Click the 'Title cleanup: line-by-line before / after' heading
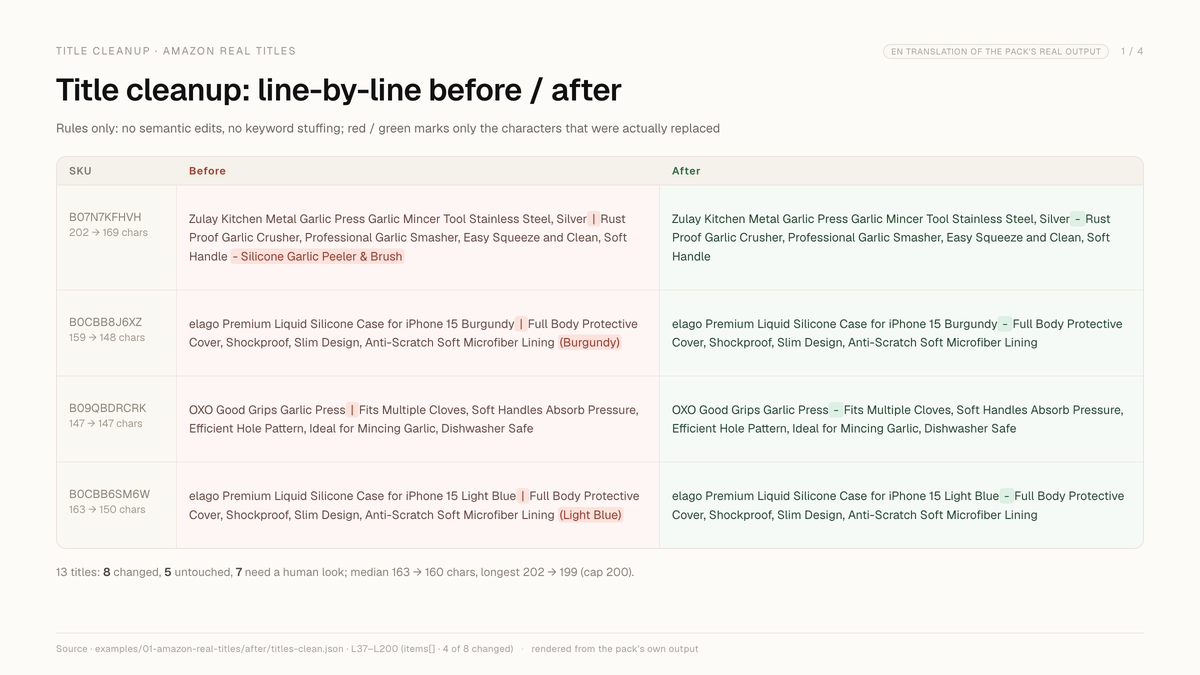 pyautogui.click(x=339, y=90)
